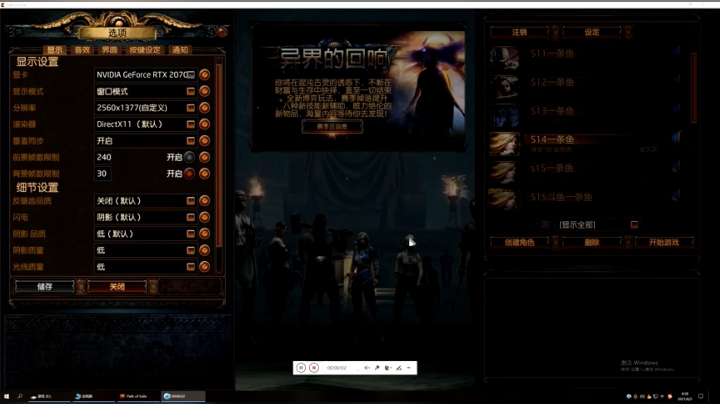The width and height of the screenshot is (720, 404).
Task: Open Windows taskbar search
Action: pos(20,396)
